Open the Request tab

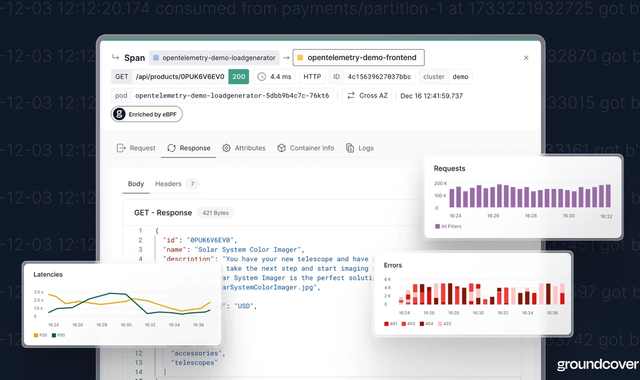click(136, 148)
